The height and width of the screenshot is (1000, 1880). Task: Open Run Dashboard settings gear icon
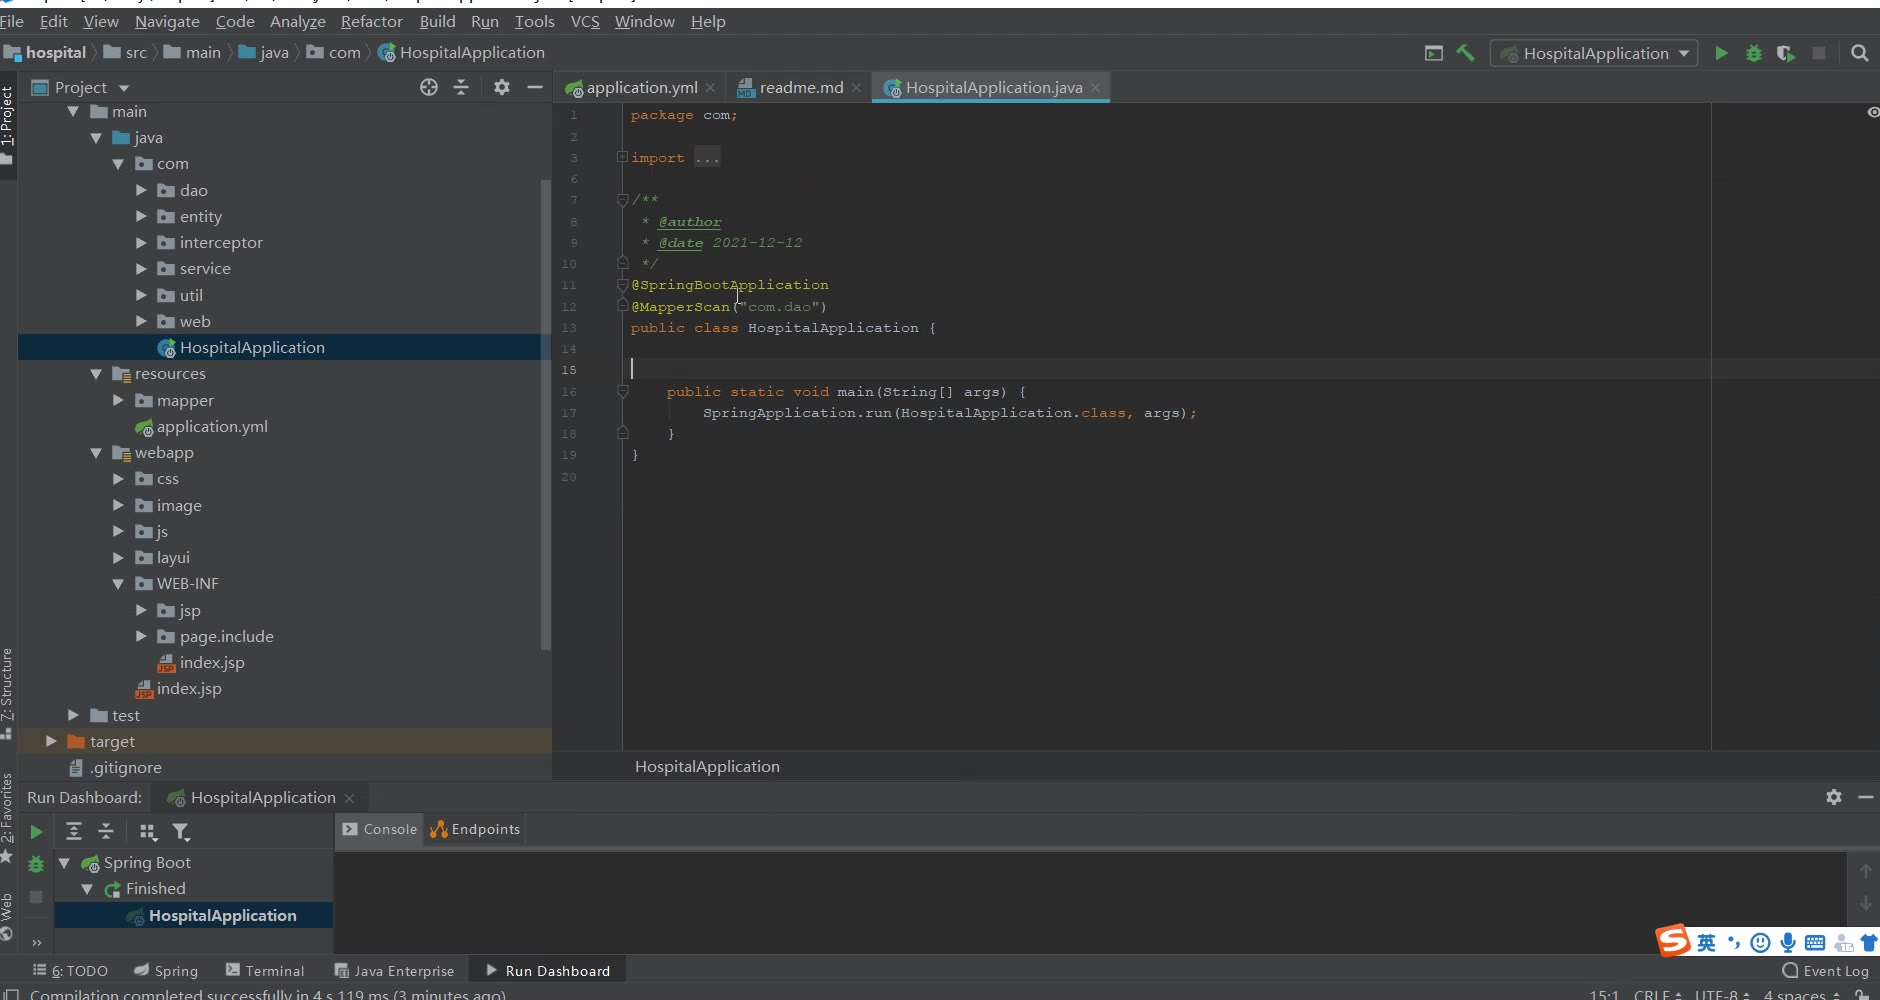coord(1833,797)
